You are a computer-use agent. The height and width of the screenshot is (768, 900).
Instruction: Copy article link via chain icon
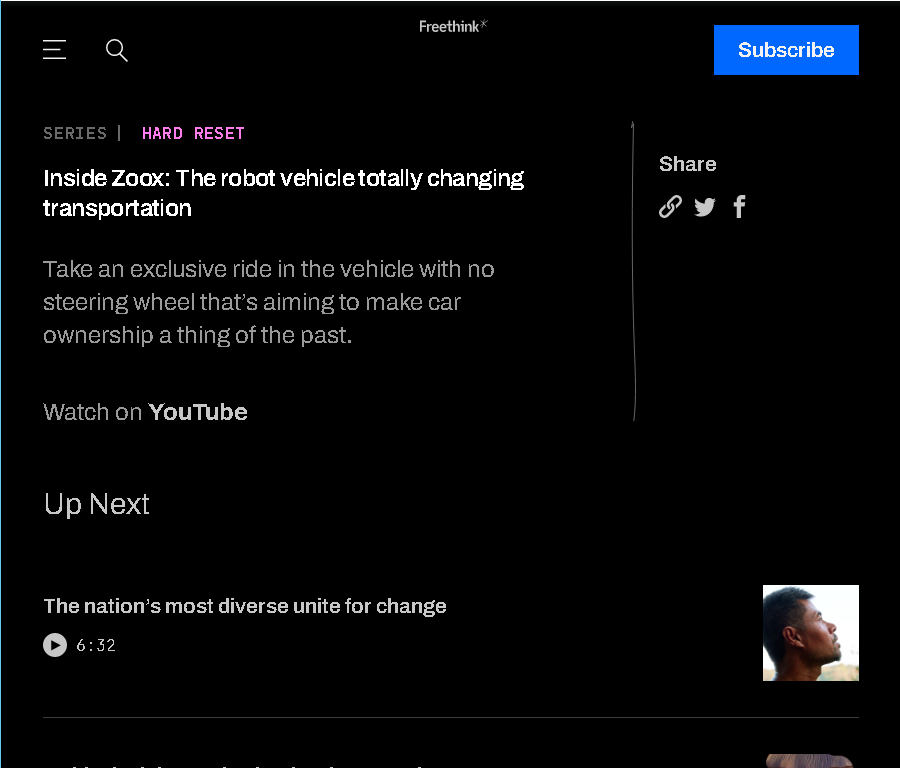point(670,207)
